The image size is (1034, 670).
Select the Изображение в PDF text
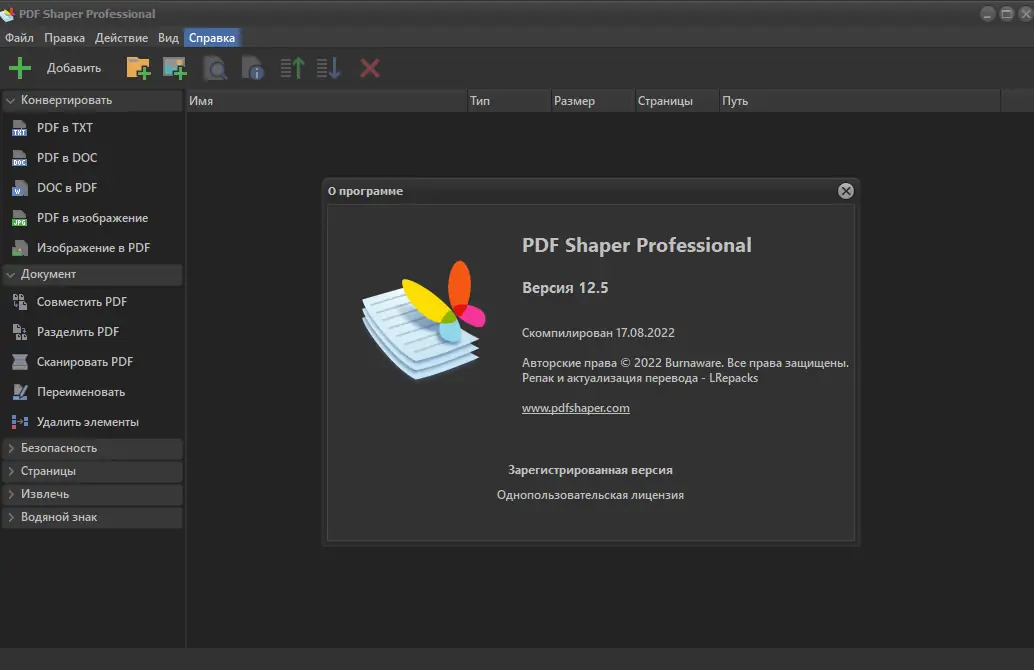coord(93,248)
